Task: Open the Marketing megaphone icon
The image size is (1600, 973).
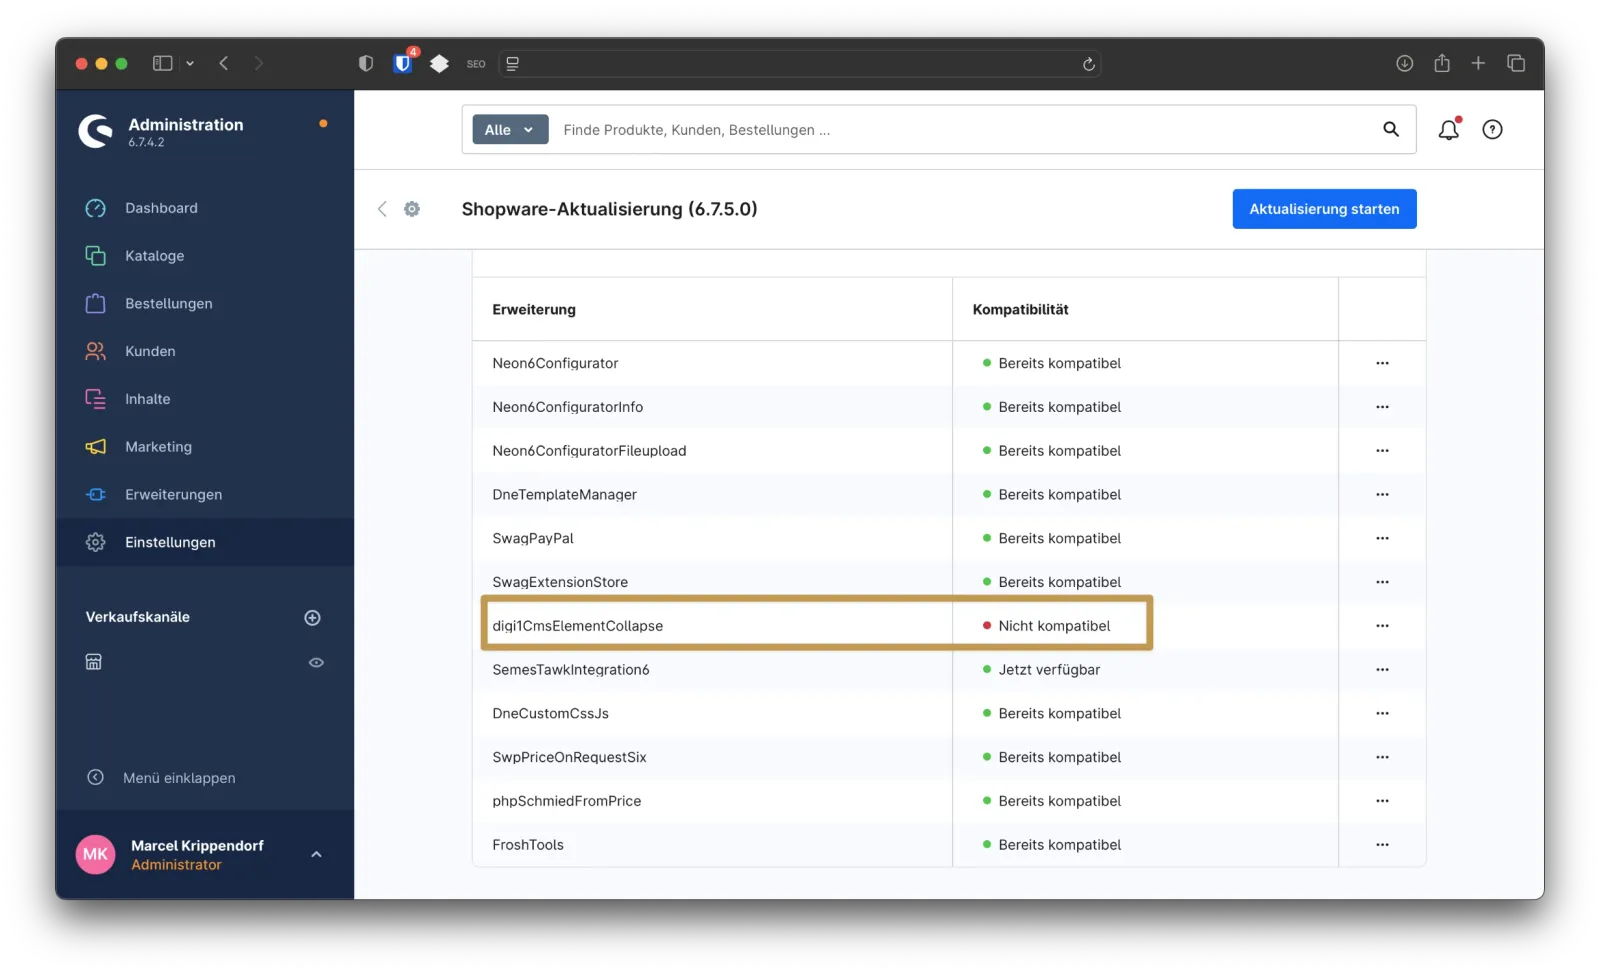Action: pos(95,446)
